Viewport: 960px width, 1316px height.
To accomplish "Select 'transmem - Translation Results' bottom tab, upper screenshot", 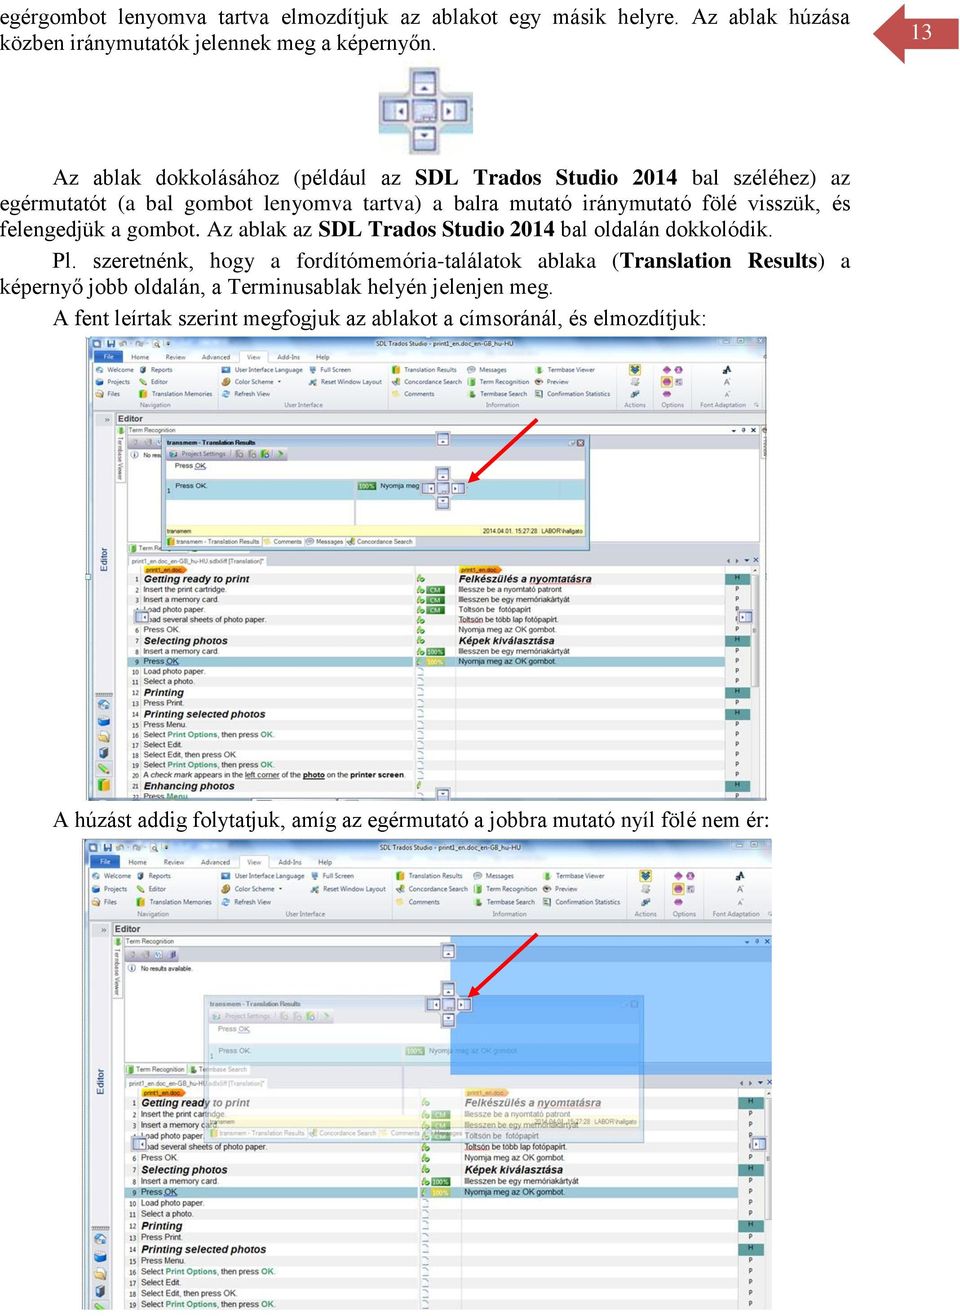I will point(213,542).
